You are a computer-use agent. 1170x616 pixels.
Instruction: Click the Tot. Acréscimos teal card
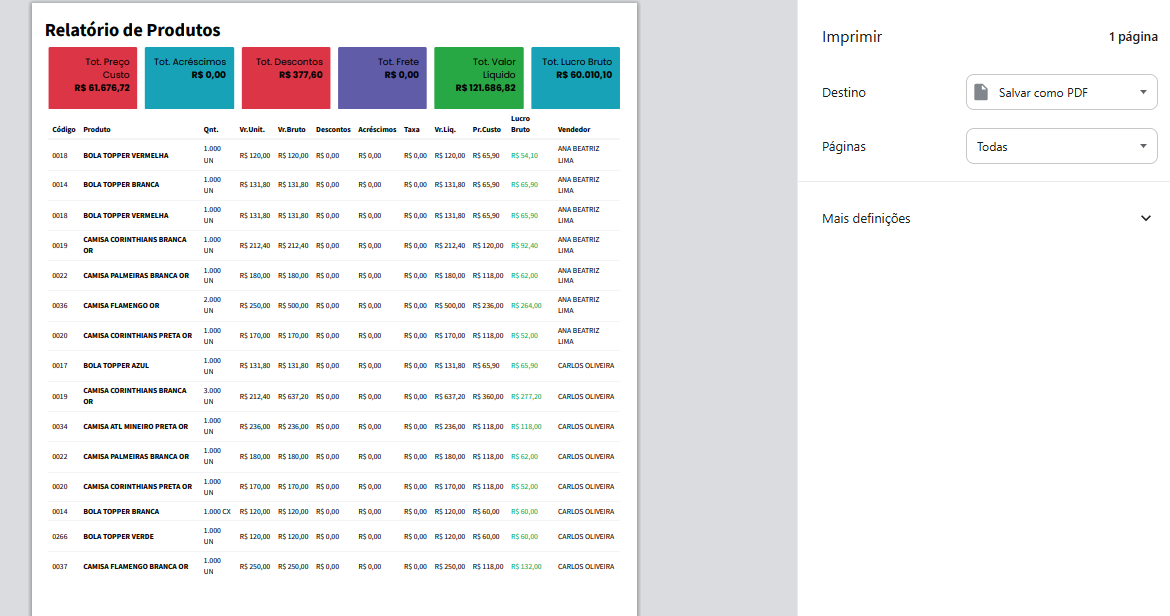[189, 78]
